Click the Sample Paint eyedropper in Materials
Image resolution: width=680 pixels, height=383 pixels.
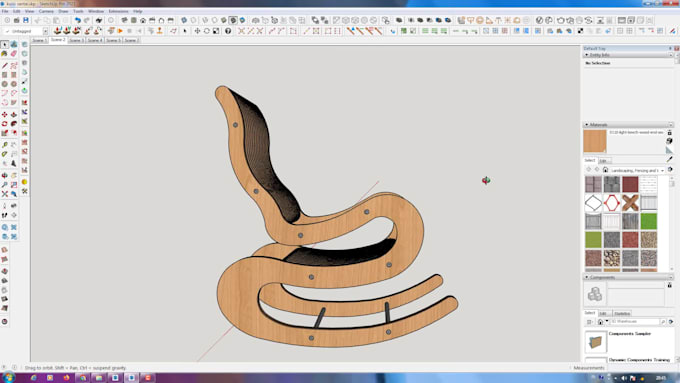670,160
